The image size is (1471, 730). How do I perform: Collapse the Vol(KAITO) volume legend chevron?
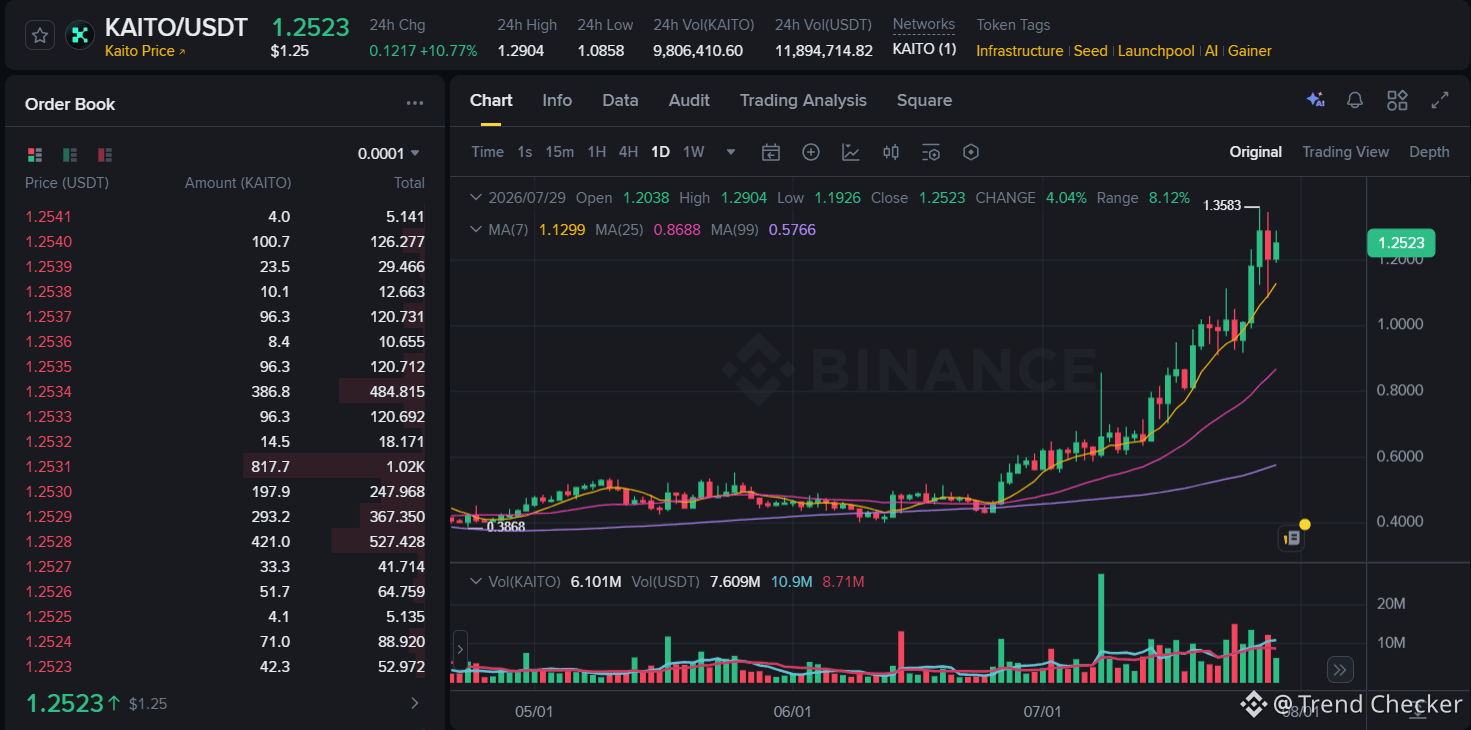475,581
